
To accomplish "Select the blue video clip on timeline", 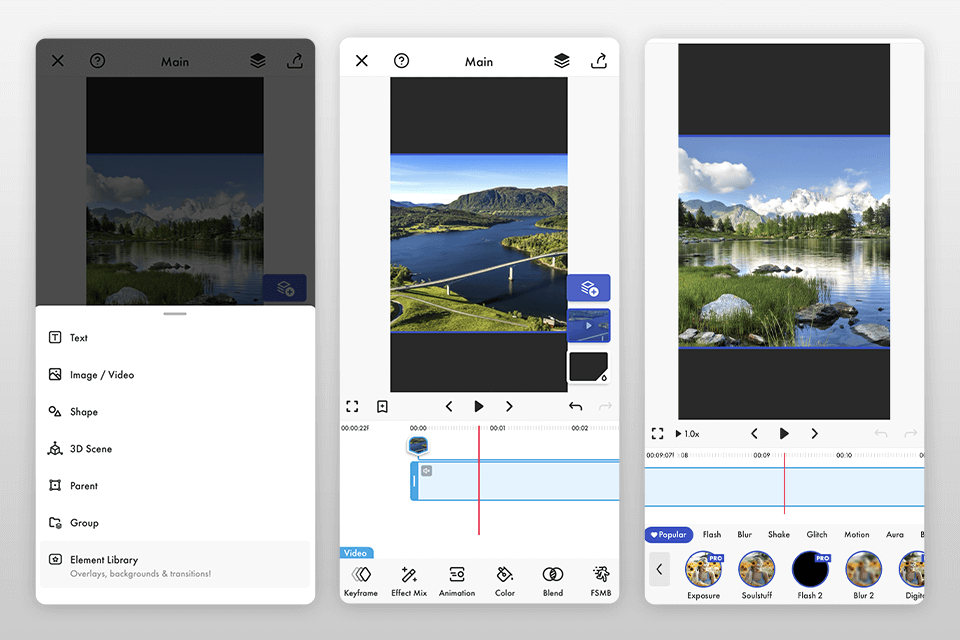I will click(x=514, y=481).
